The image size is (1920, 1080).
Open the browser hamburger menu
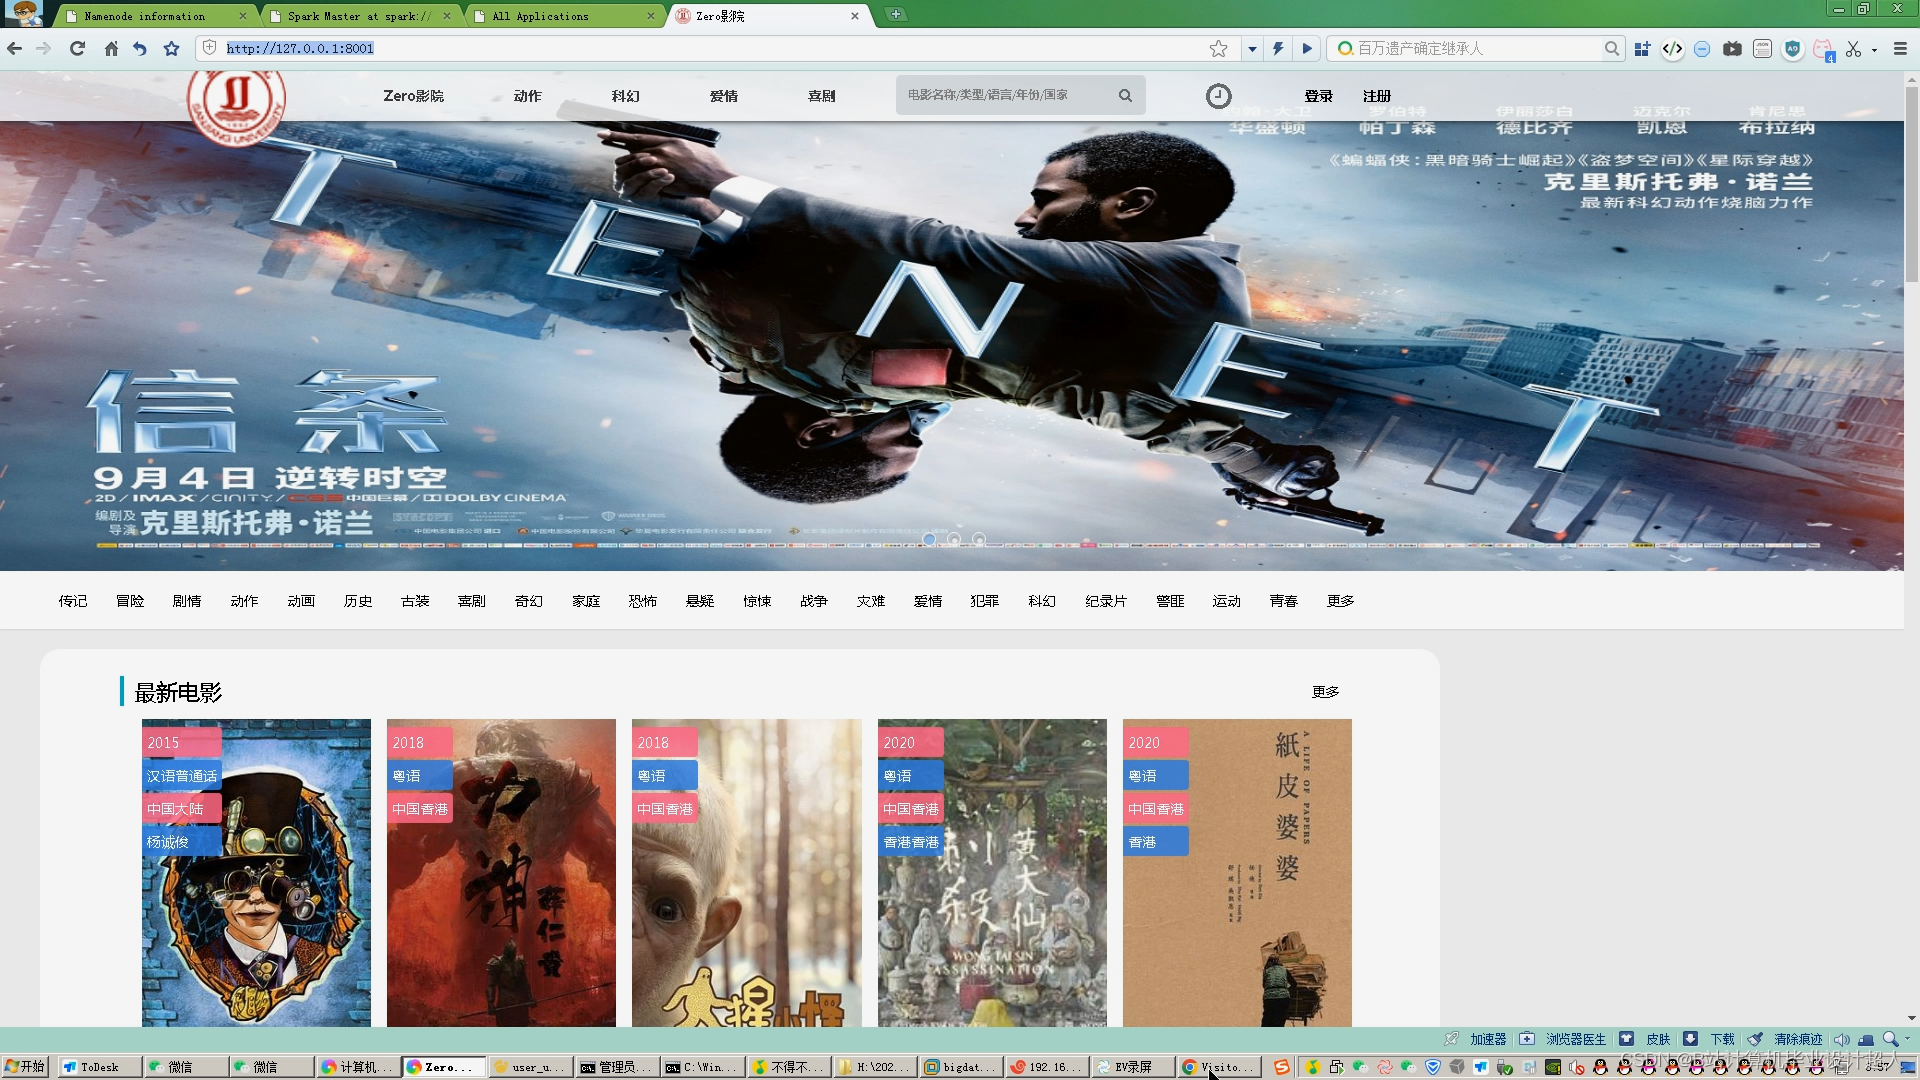pos(1900,48)
